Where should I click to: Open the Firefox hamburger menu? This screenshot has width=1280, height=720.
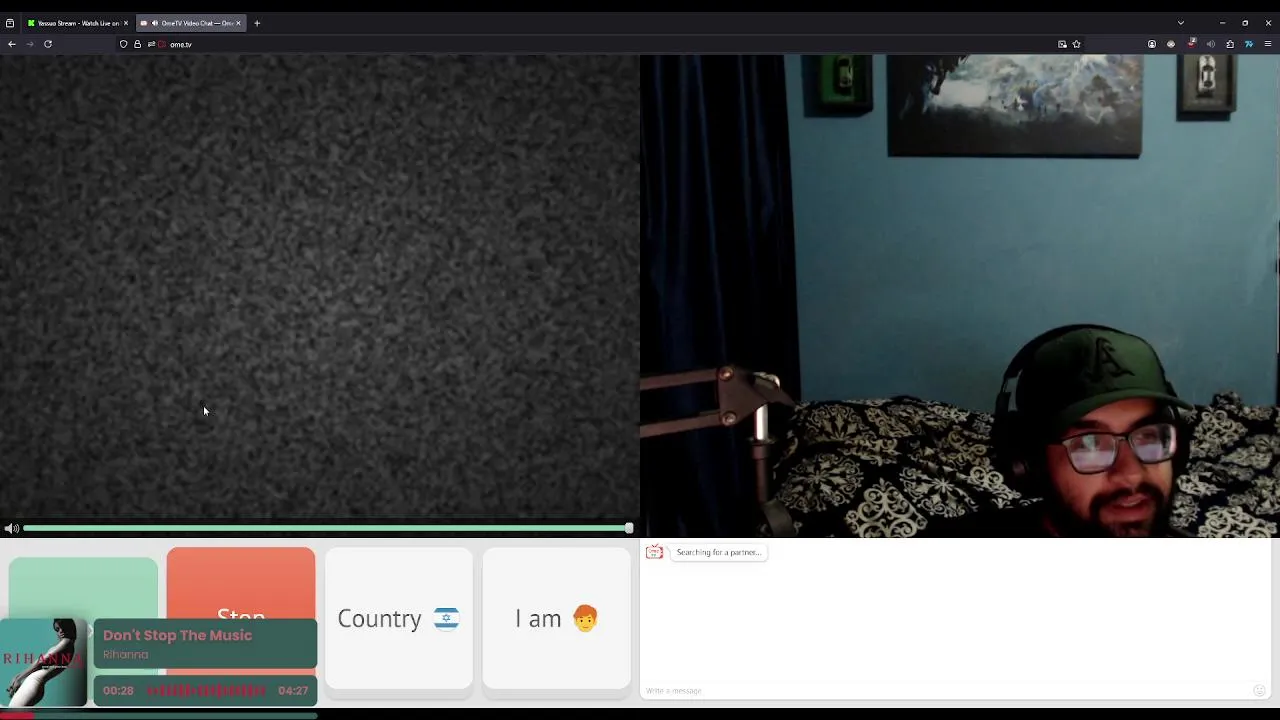tap(1268, 44)
